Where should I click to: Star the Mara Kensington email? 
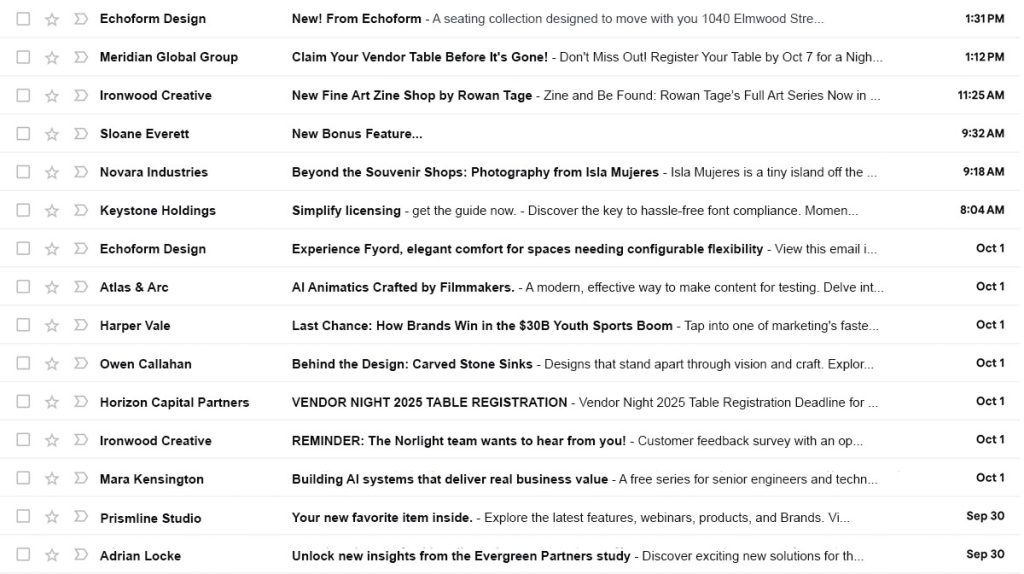coord(52,479)
